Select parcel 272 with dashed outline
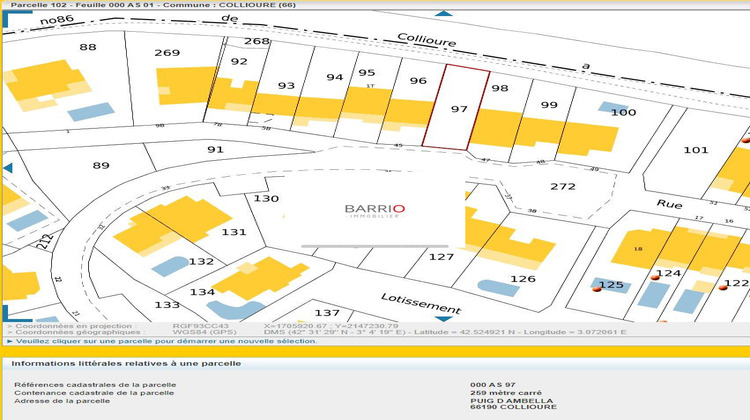 pyautogui.click(x=563, y=187)
